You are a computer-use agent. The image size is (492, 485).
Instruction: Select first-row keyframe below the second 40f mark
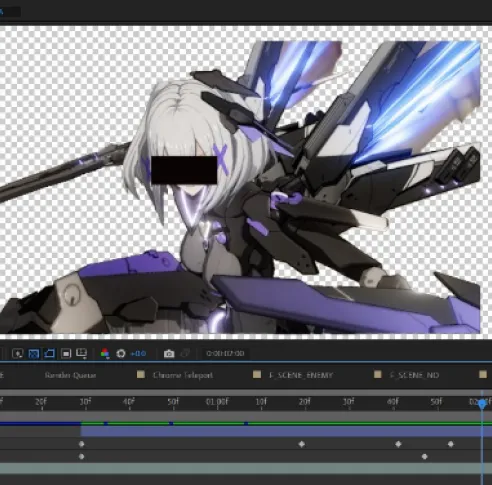click(398, 444)
